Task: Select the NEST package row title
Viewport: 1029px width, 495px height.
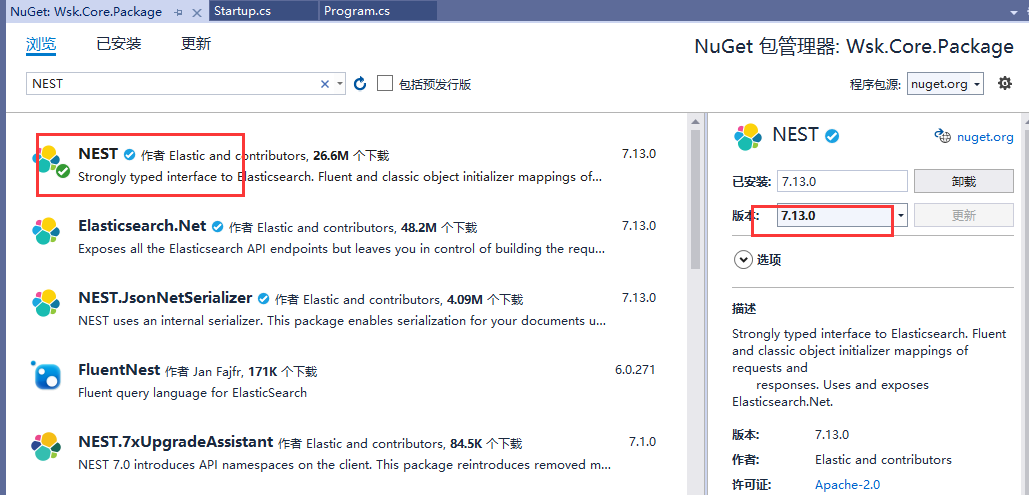Action: click(98, 154)
